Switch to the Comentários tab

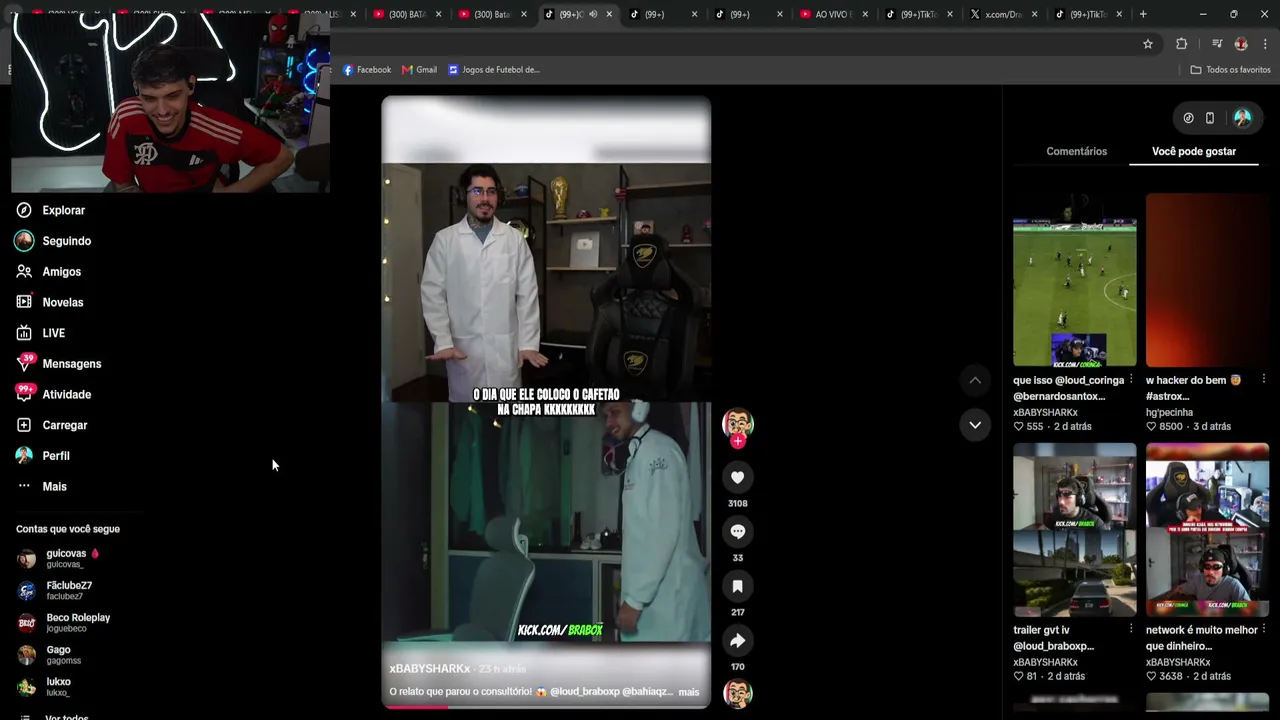coord(1076,151)
